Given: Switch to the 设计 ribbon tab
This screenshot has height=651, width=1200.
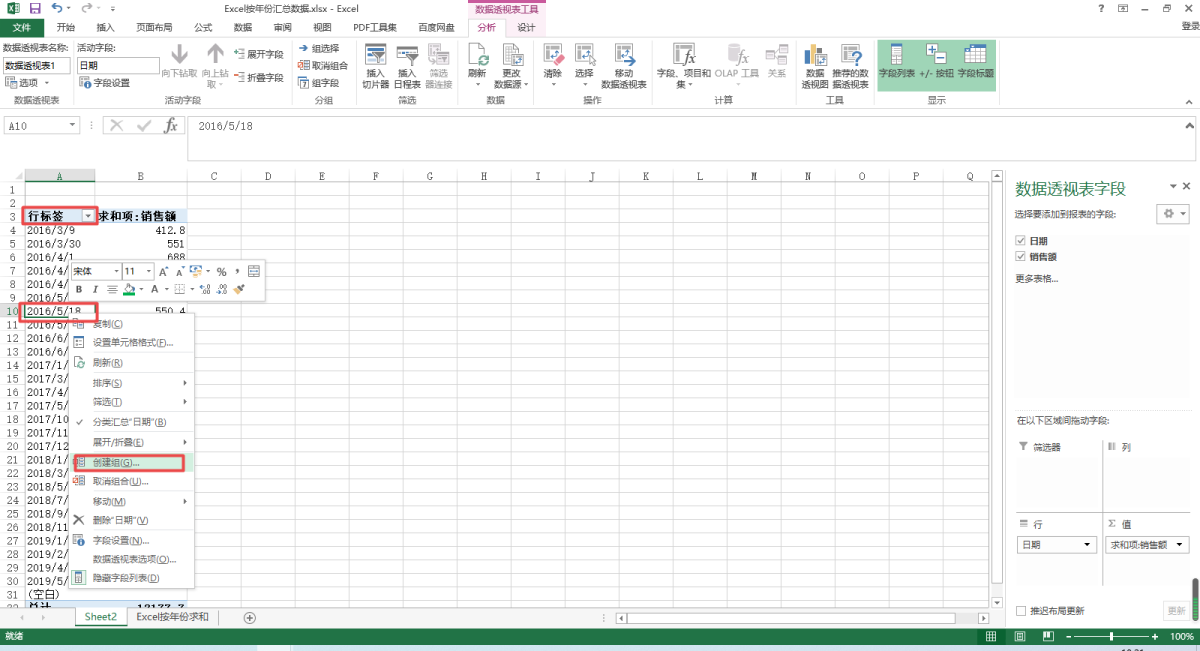Looking at the screenshot, I should (526, 27).
